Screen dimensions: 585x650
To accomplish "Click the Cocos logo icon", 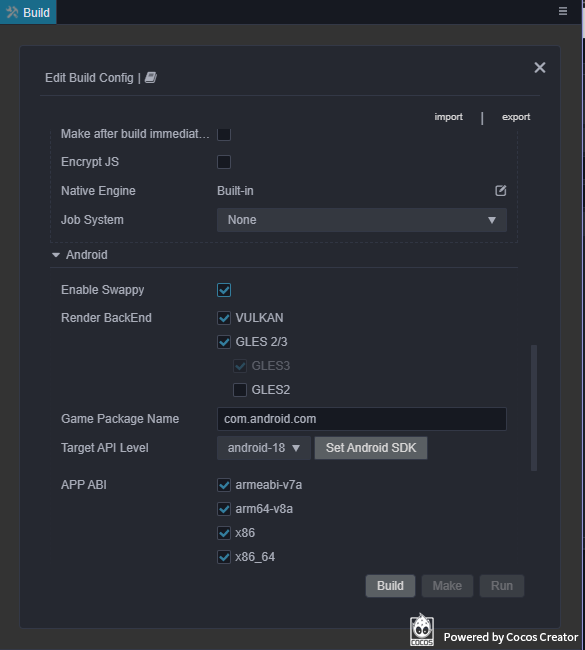I will coord(422,630).
